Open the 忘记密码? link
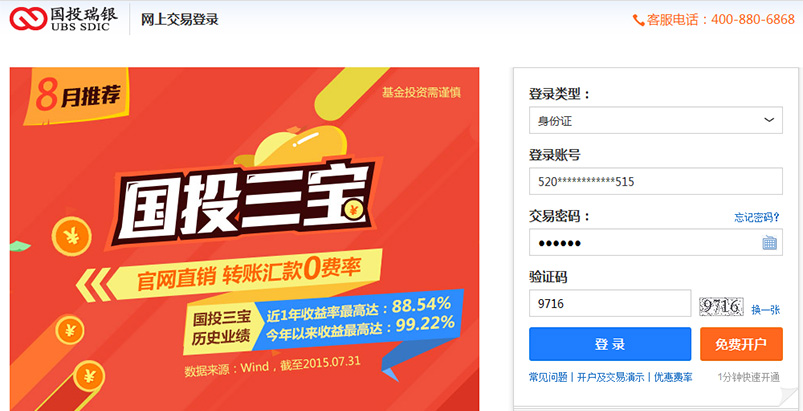The width and height of the screenshot is (803, 411). (x=757, y=217)
